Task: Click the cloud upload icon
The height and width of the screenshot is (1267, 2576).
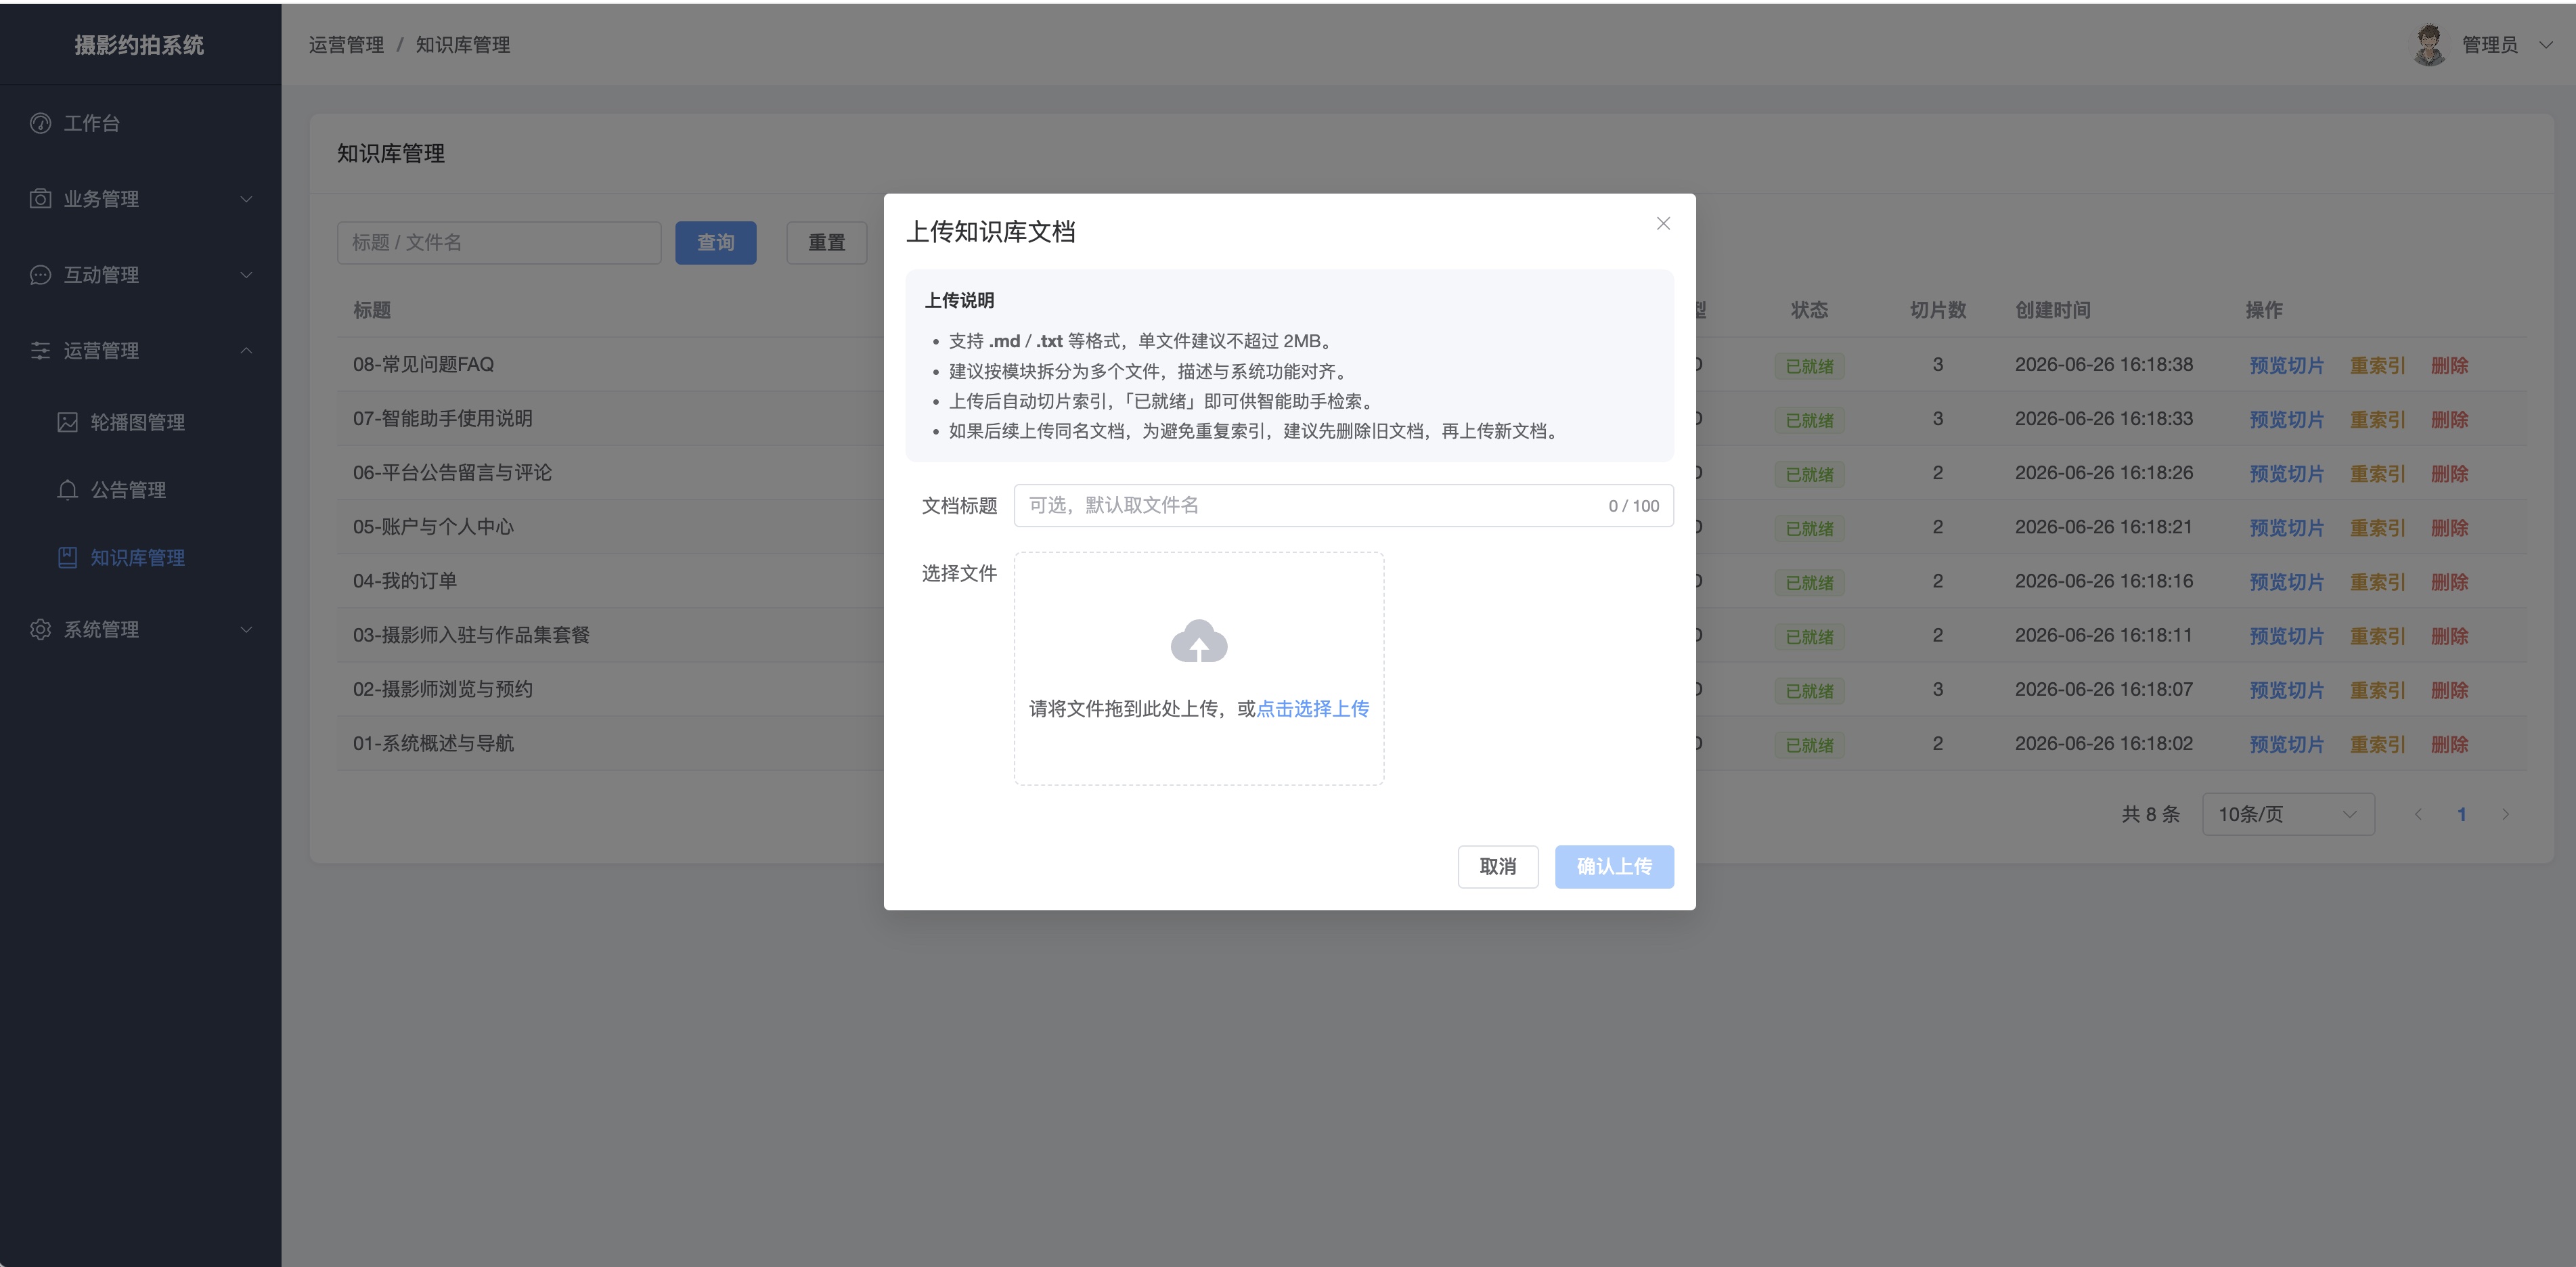Action: coord(1199,641)
